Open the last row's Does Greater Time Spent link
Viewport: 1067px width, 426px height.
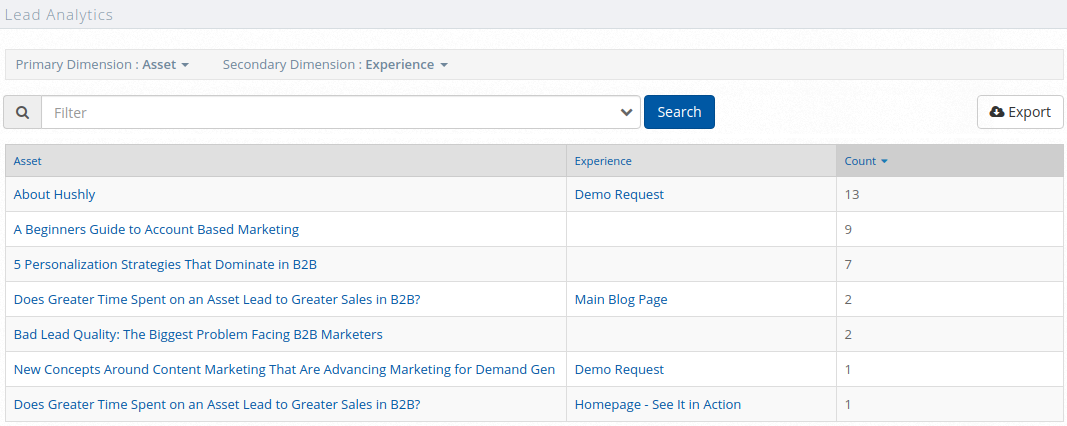pyautogui.click(x=217, y=405)
